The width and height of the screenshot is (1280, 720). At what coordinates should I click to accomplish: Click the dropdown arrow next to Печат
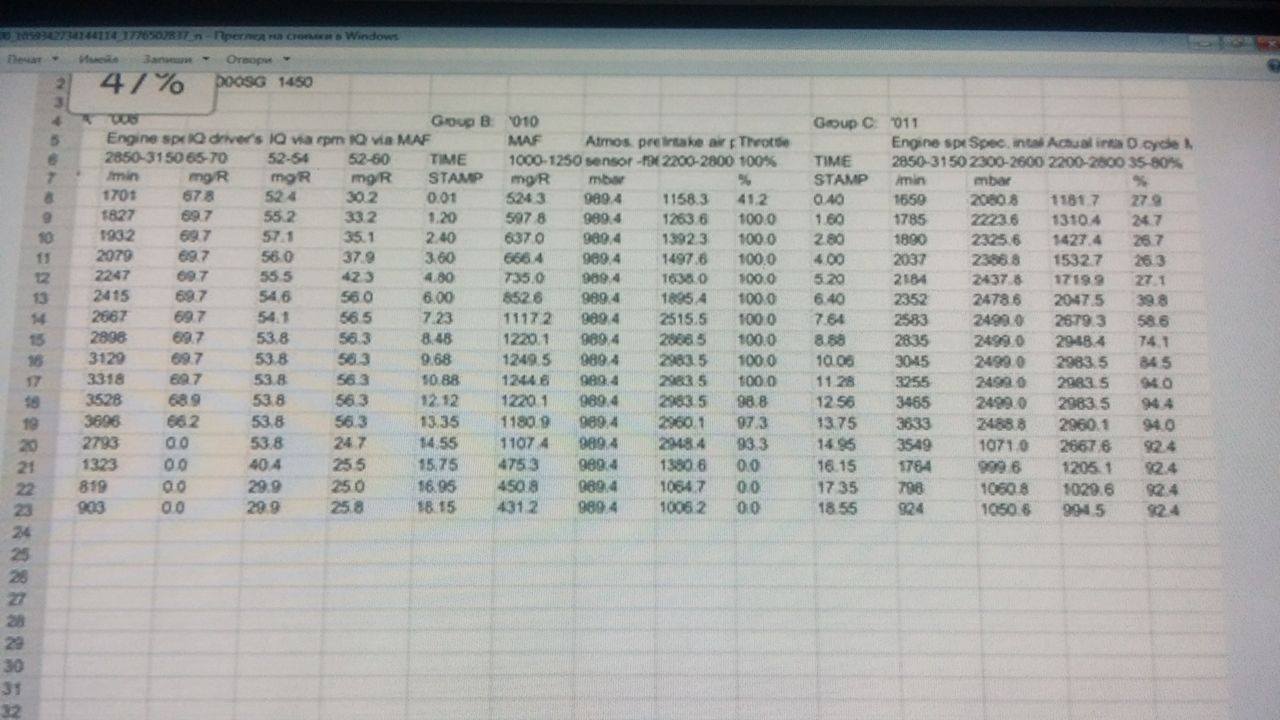click(56, 59)
